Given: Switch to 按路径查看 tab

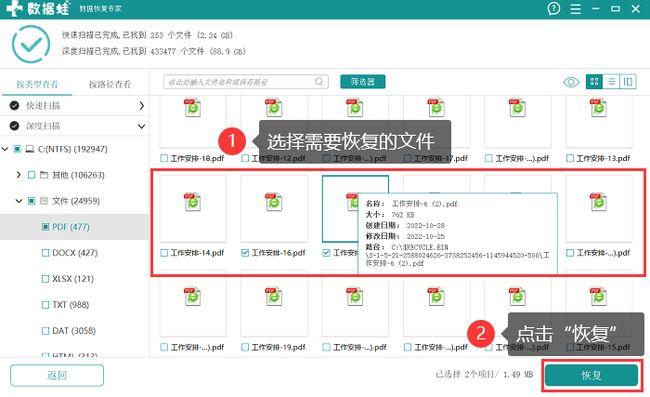Looking at the screenshot, I should click(110, 85).
